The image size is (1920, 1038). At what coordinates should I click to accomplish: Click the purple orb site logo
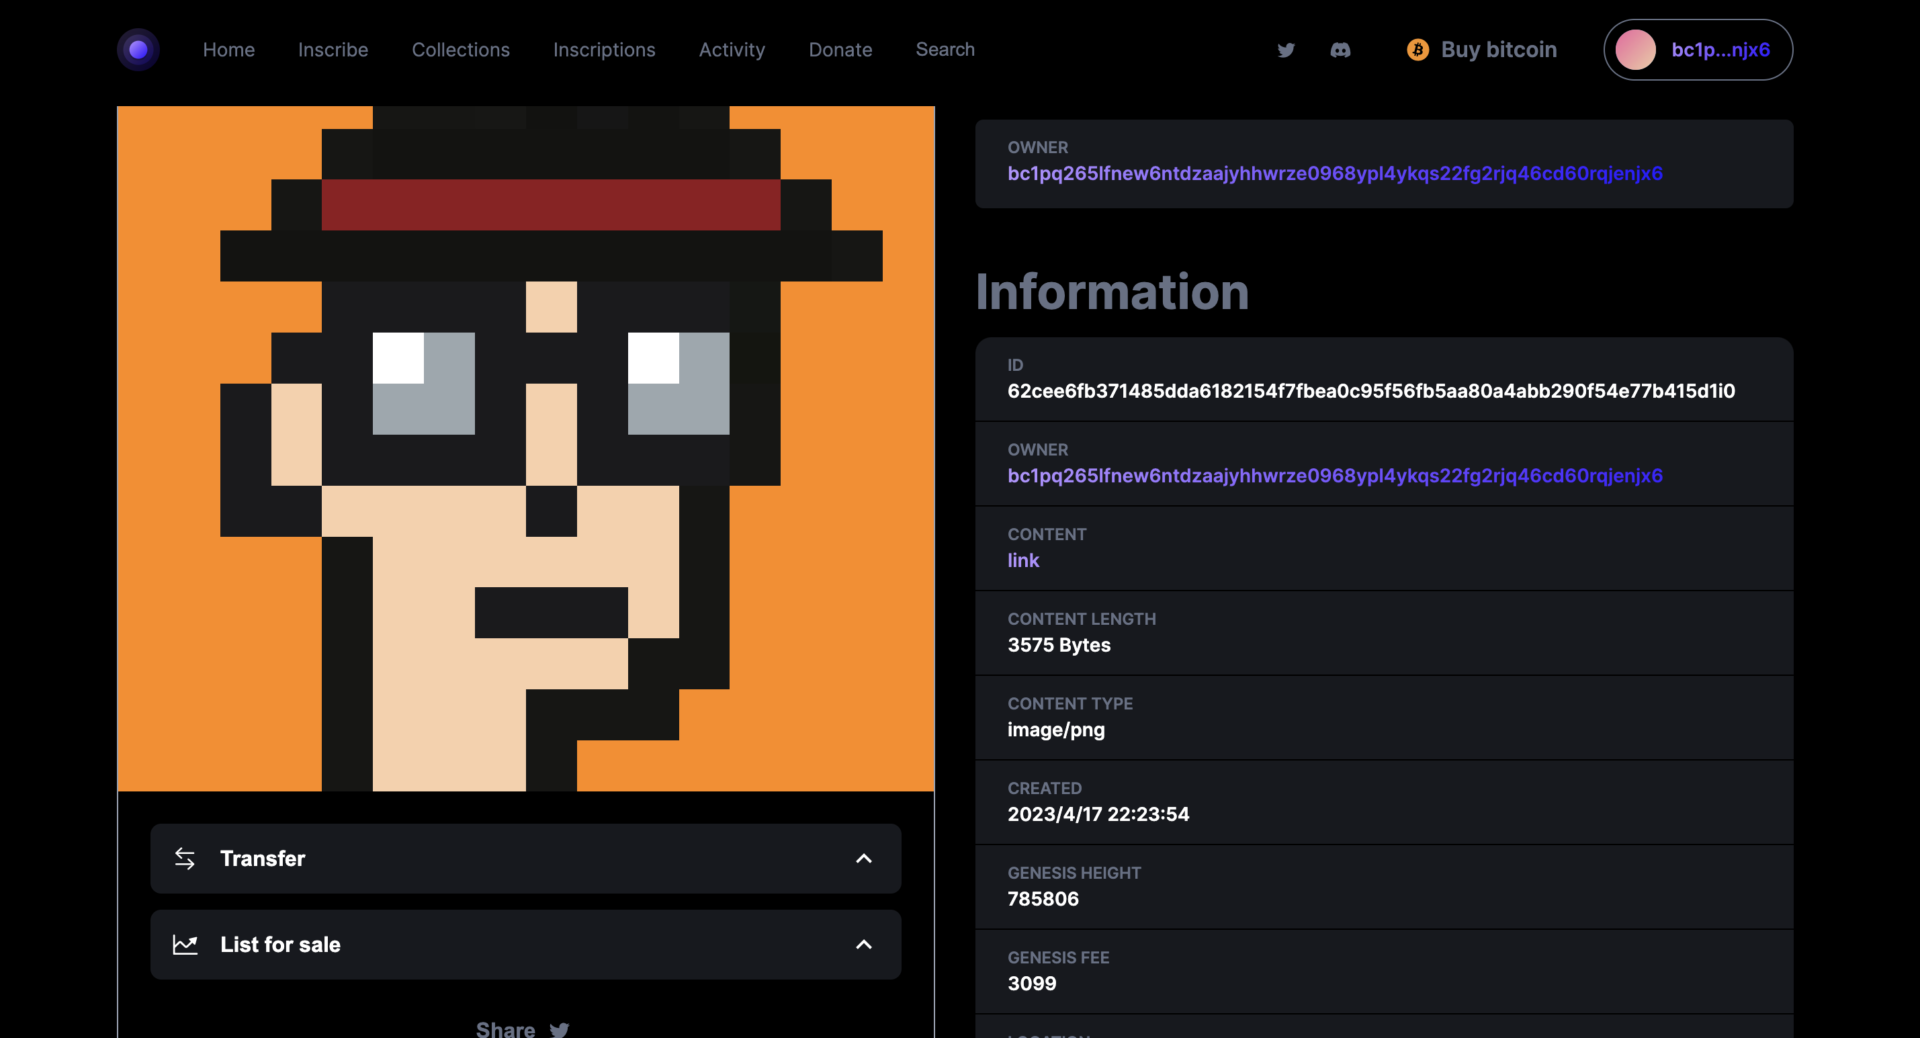tap(138, 49)
